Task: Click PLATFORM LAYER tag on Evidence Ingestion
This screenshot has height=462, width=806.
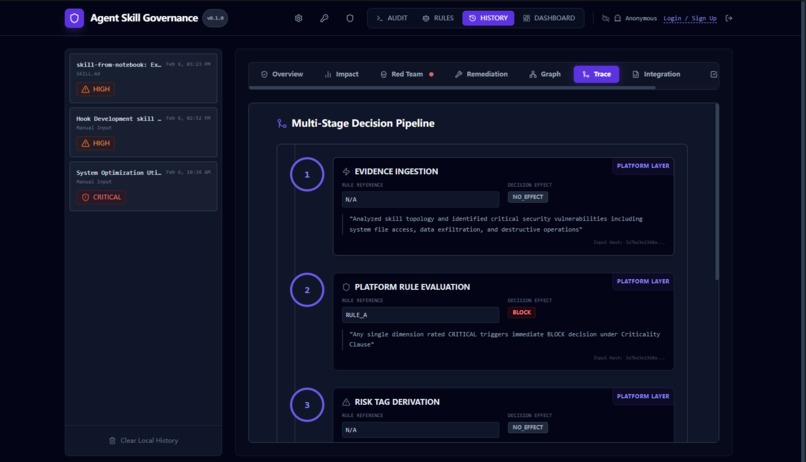Action: tap(643, 166)
